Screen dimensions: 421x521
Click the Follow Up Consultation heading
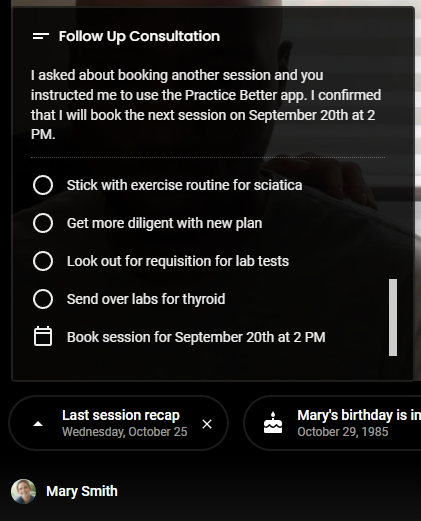point(139,36)
